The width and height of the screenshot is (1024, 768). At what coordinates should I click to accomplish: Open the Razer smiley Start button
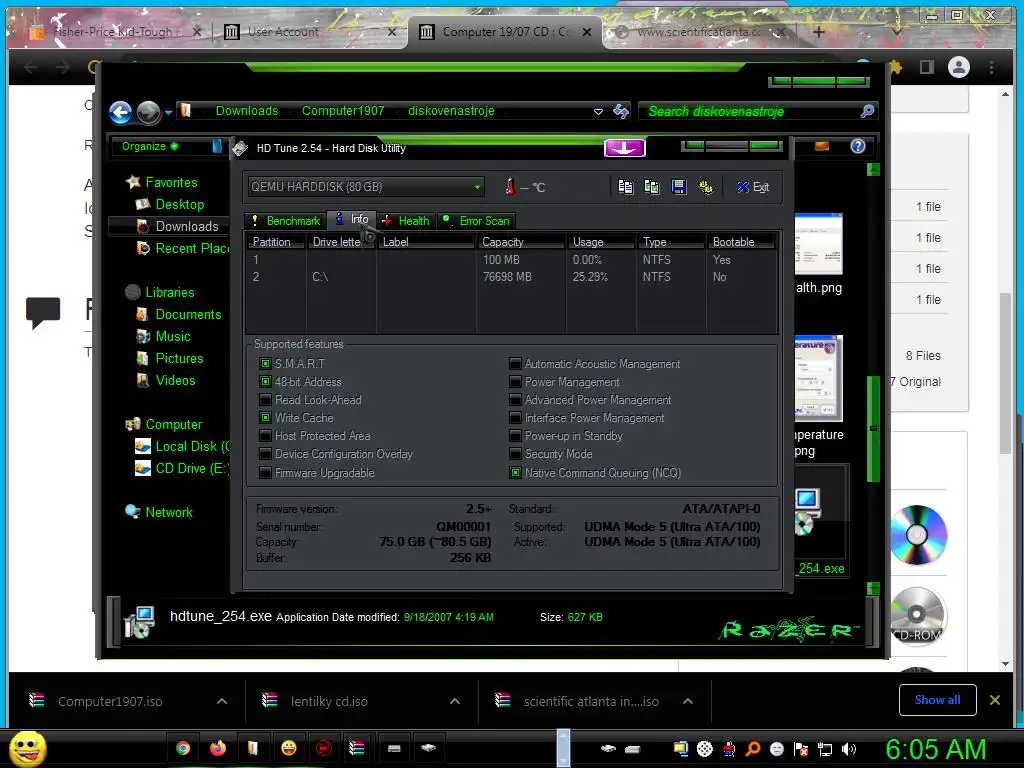(27, 748)
